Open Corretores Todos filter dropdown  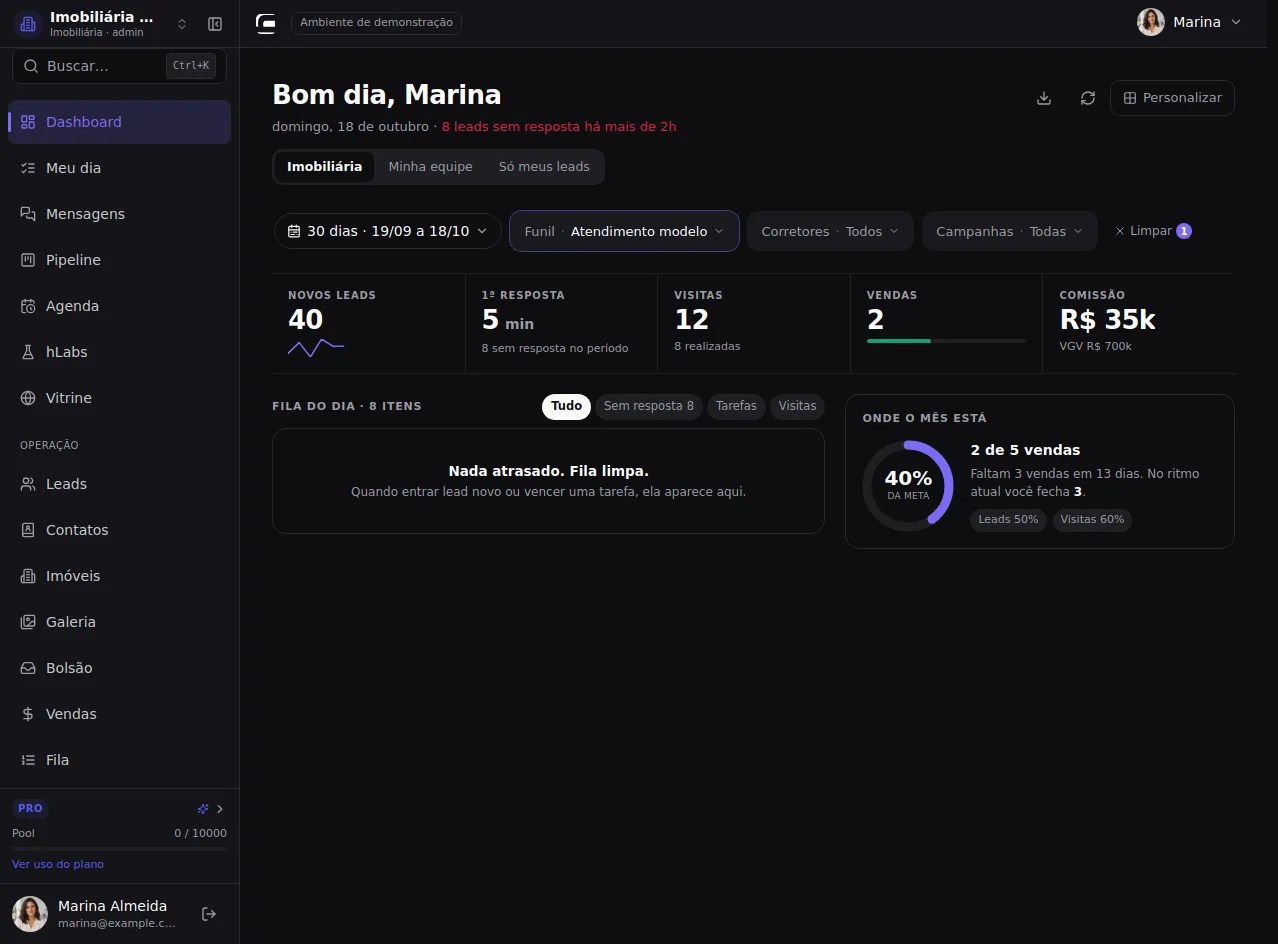(x=830, y=231)
